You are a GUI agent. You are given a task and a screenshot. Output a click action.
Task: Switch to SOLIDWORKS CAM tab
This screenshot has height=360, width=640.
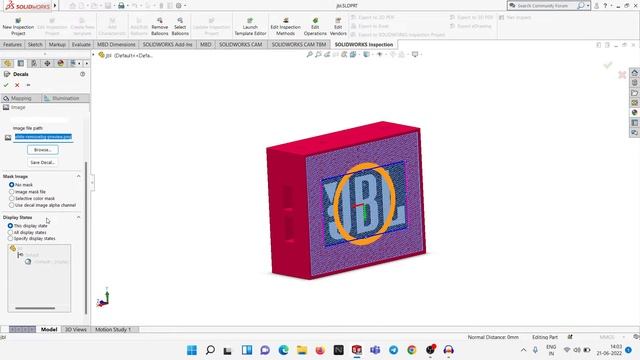pyautogui.click(x=240, y=44)
